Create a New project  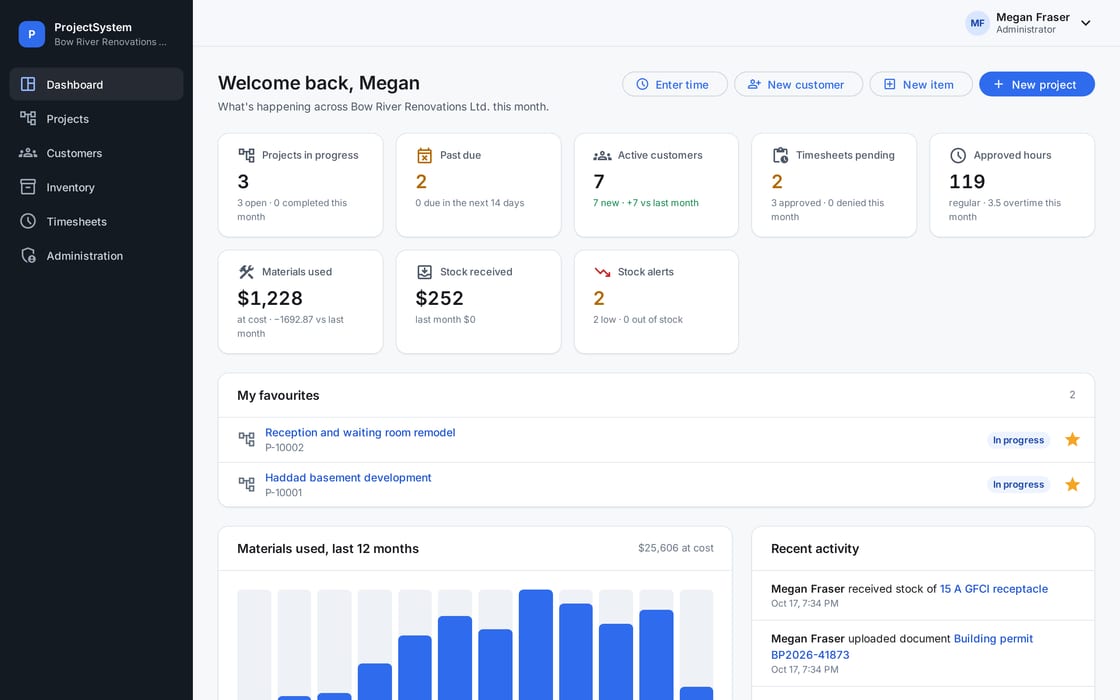[x=1036, y=84]
